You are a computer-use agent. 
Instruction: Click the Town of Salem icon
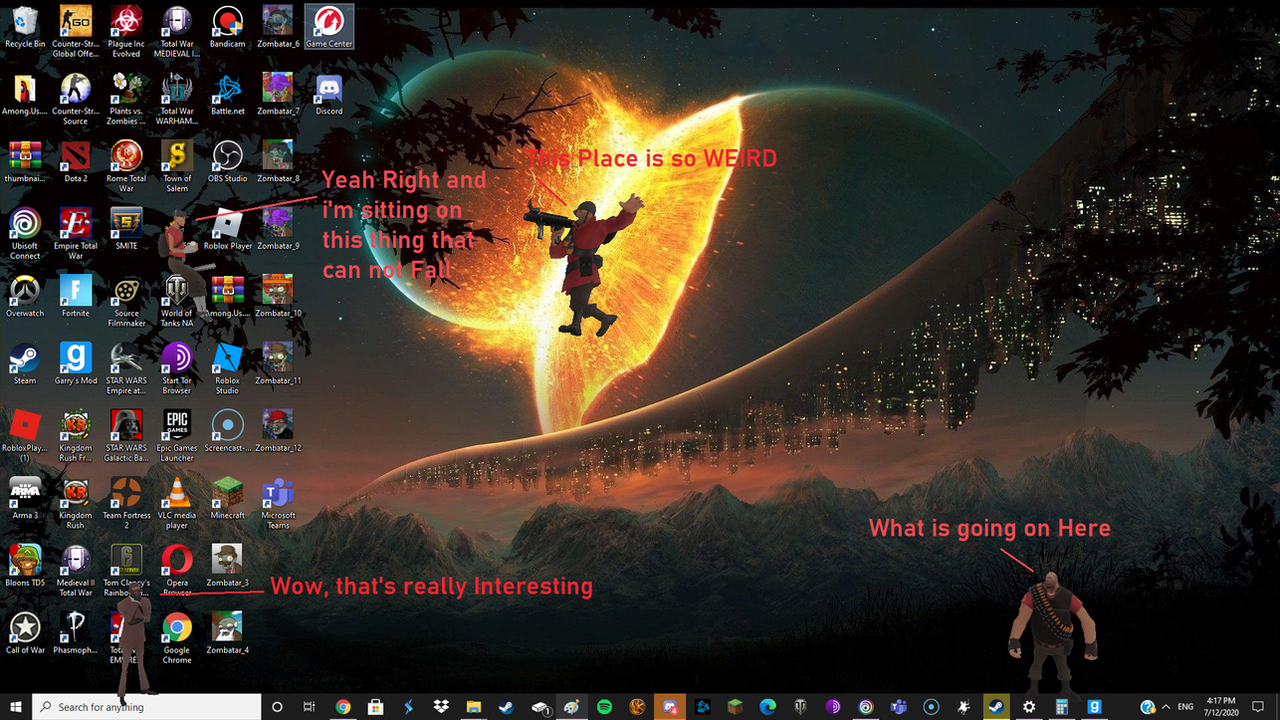(x=177, y=165)
